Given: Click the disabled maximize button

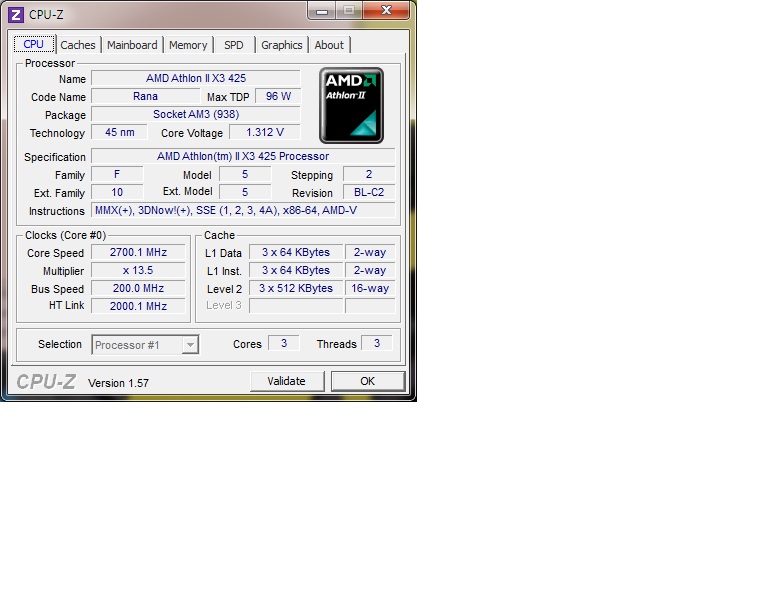Looking at the screenshot, I should coord(349,10).
